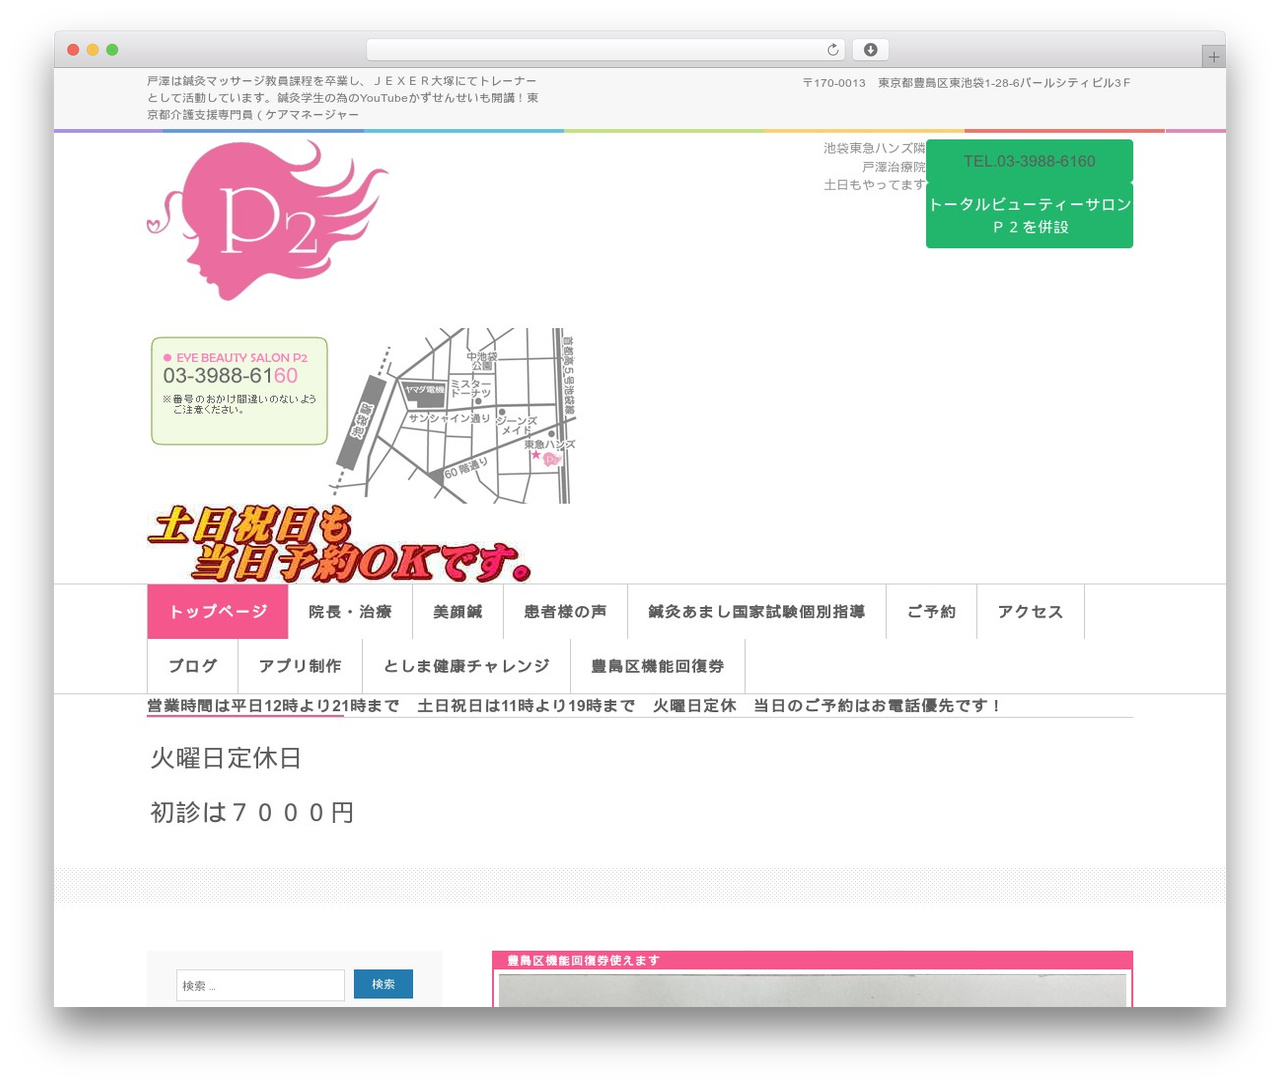This screenshot has height=1084, width=1280.
Task: Click the image under the 豊島区機能回復券 heading
Action: (x=812, y=990)
